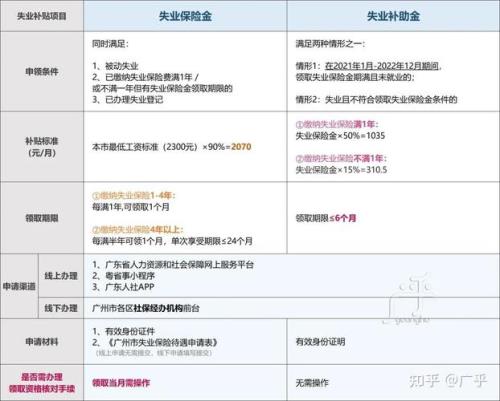This screenshot has width=500, height=401.
Task: Click the 补贴标准 (元/月) row label
Action: tap(42, 147)
